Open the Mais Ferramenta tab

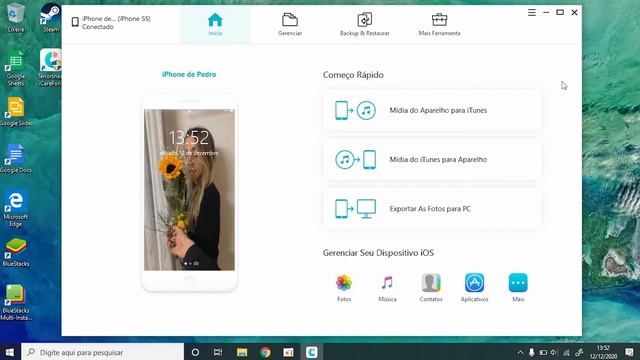(439, 25)
